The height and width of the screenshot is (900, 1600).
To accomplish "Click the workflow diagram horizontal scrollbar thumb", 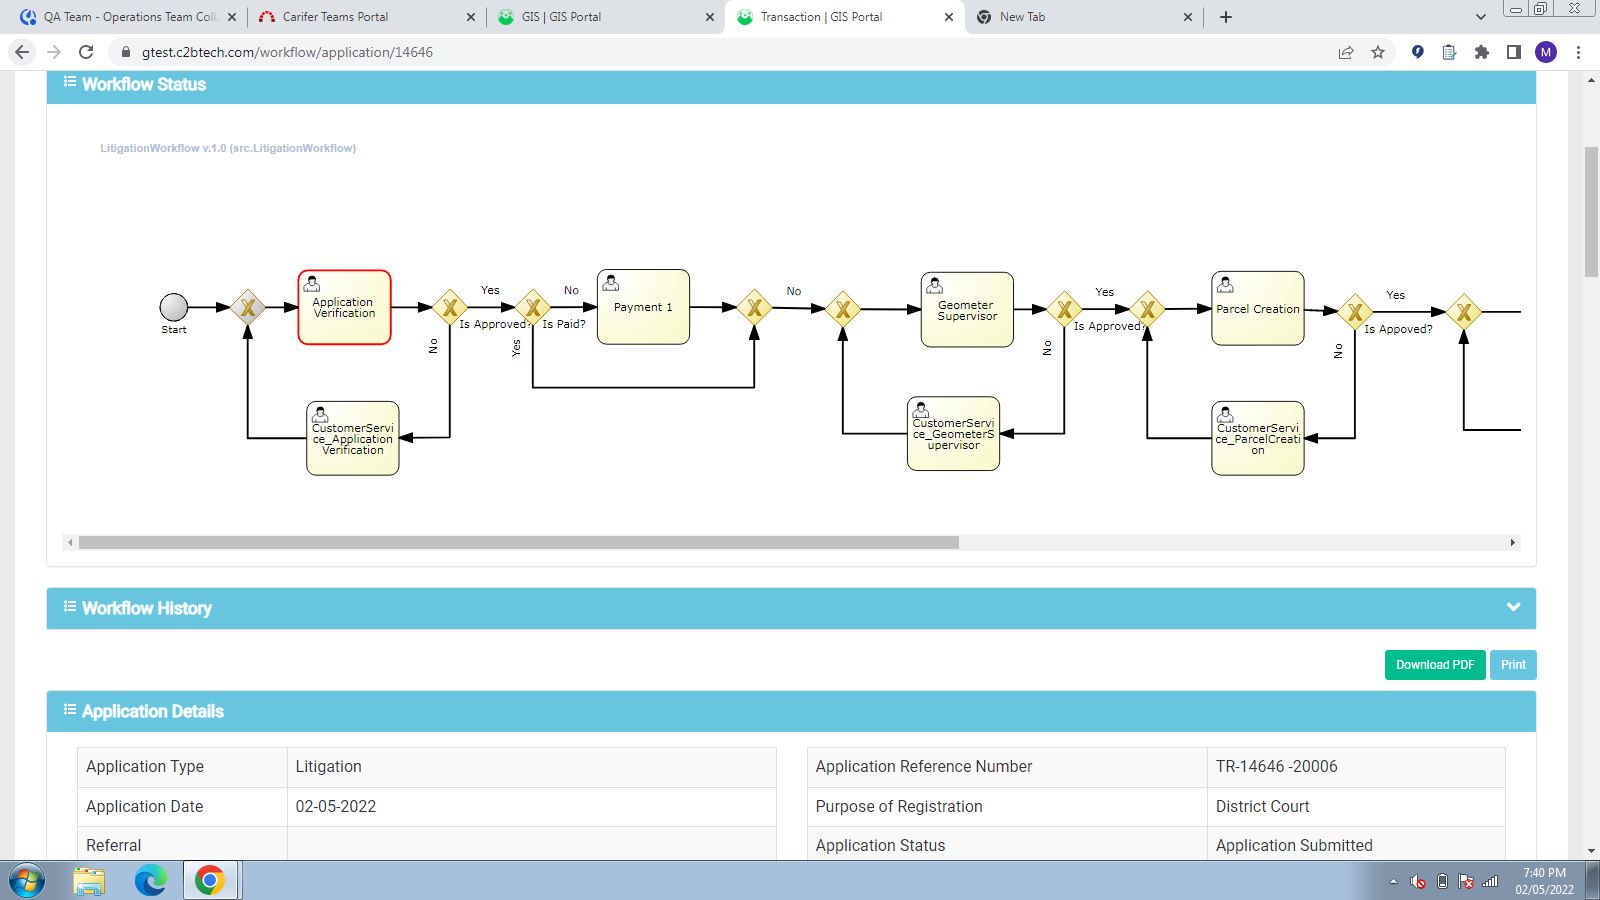I will click(519, 543).
